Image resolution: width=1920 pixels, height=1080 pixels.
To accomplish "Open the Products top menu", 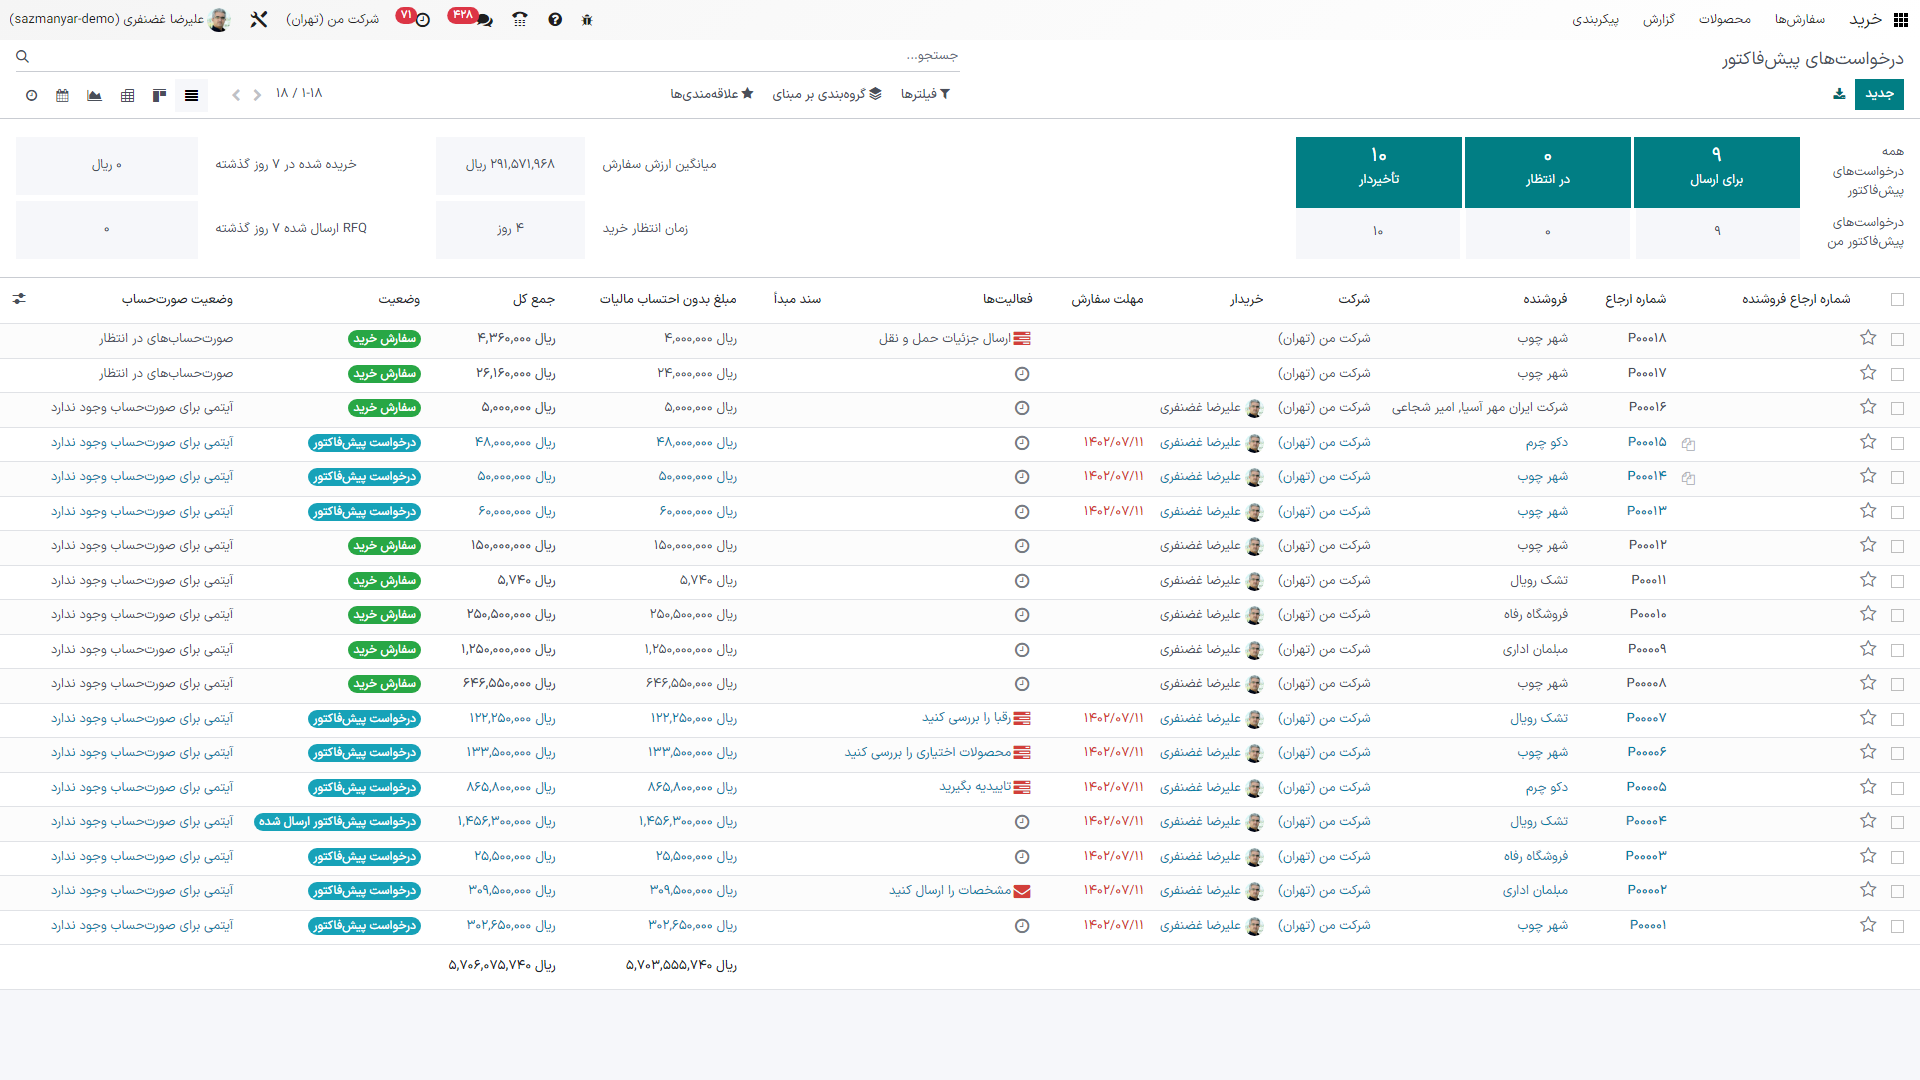I will click(1724, 19).
